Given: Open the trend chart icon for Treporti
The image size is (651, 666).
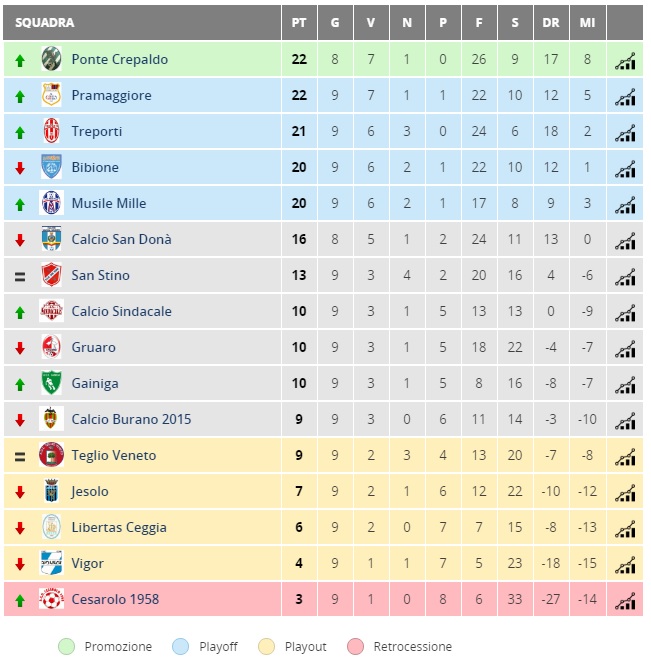Looking at the screenshot, I should pos(625,133).
